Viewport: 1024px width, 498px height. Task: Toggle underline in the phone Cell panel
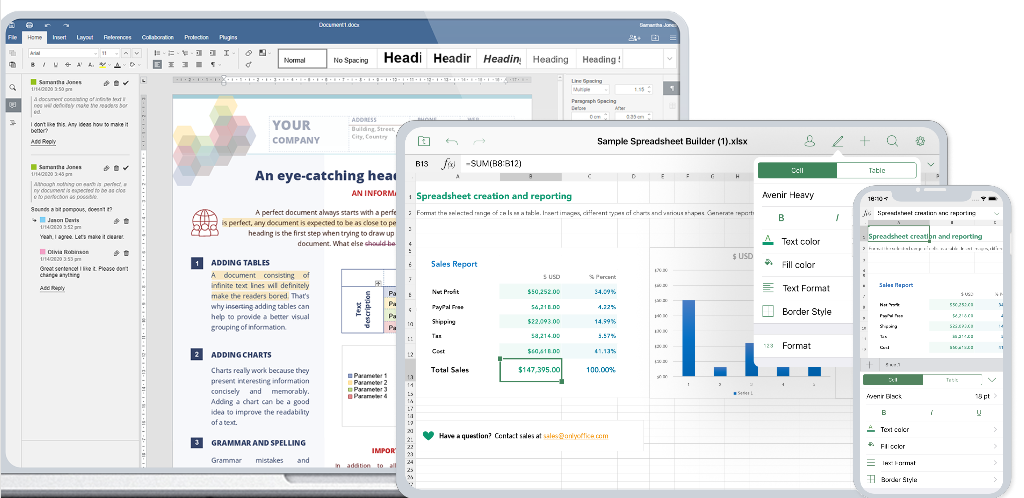click(977, 412)
